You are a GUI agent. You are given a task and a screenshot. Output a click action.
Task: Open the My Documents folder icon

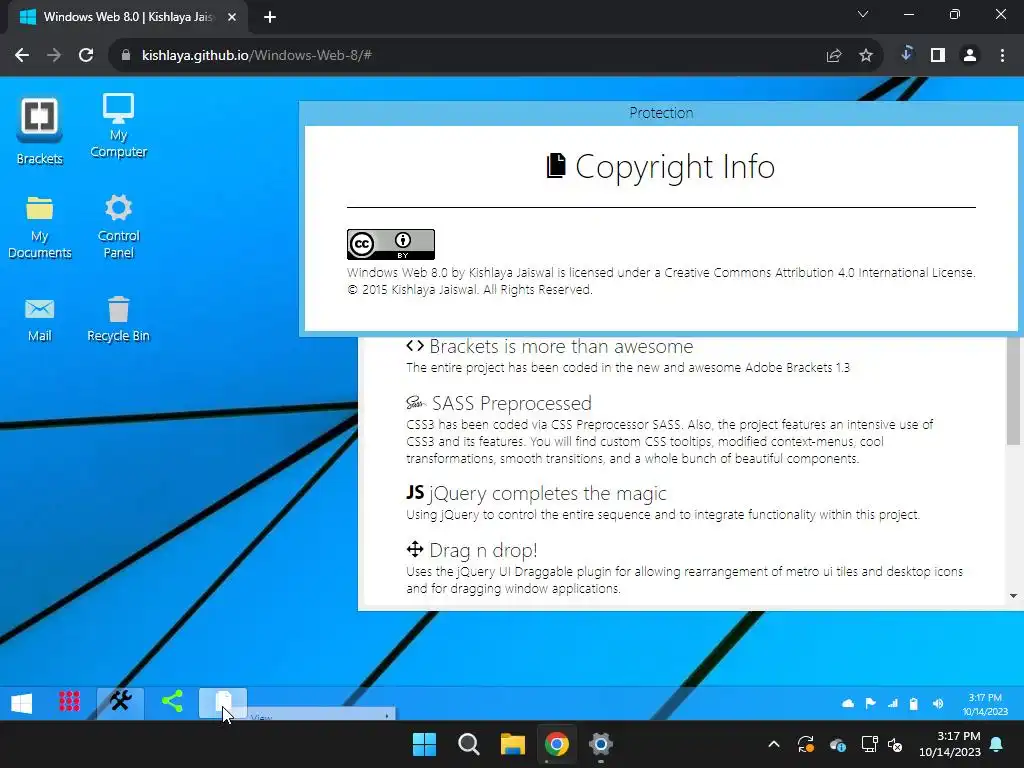pos(39,227)
